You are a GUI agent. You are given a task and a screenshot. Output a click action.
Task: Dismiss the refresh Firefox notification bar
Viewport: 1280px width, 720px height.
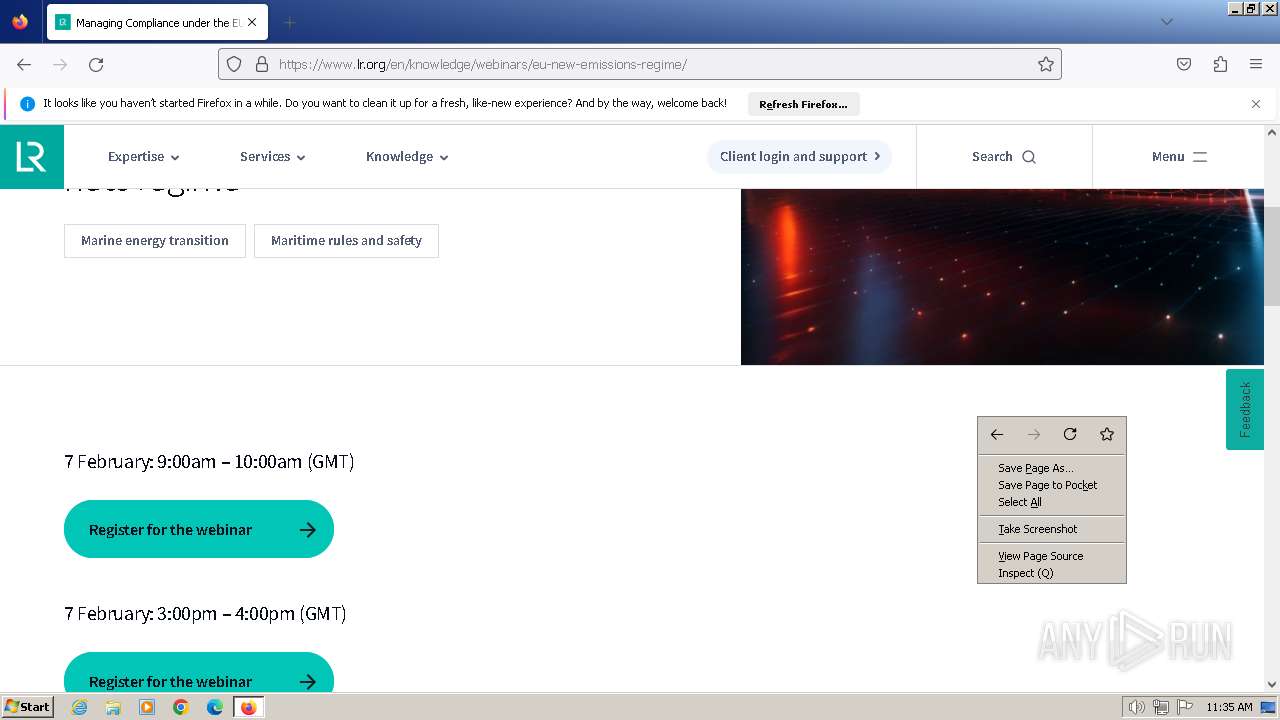[1256, 104]
